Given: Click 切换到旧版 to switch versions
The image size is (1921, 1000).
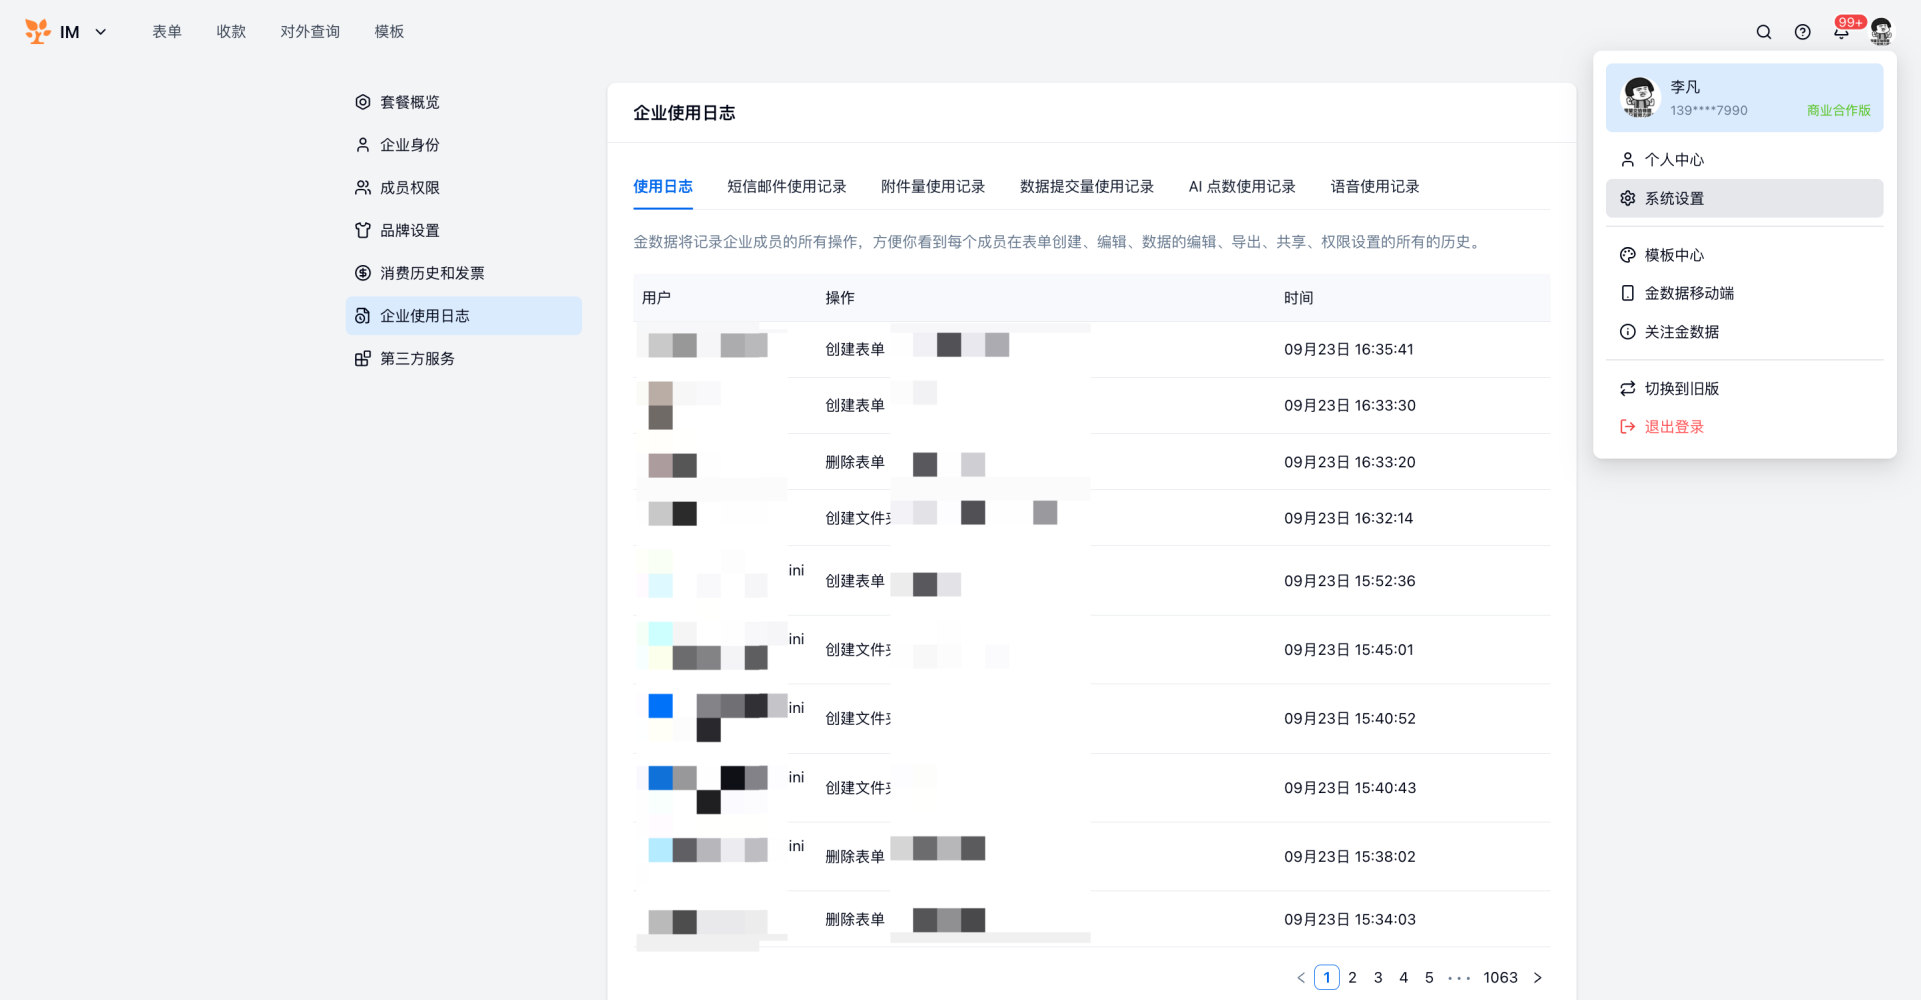Looking at the screenshot, I should 1681,388.
